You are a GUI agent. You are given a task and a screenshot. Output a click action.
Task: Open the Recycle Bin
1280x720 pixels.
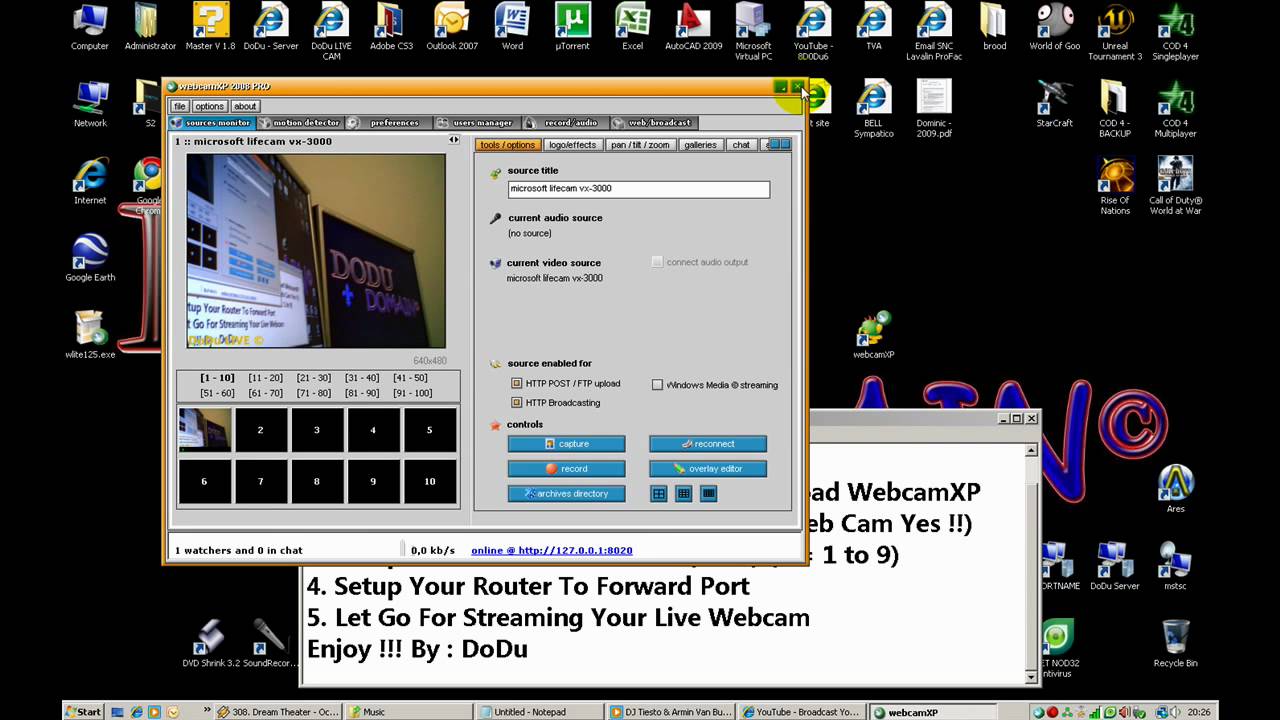1175,644
